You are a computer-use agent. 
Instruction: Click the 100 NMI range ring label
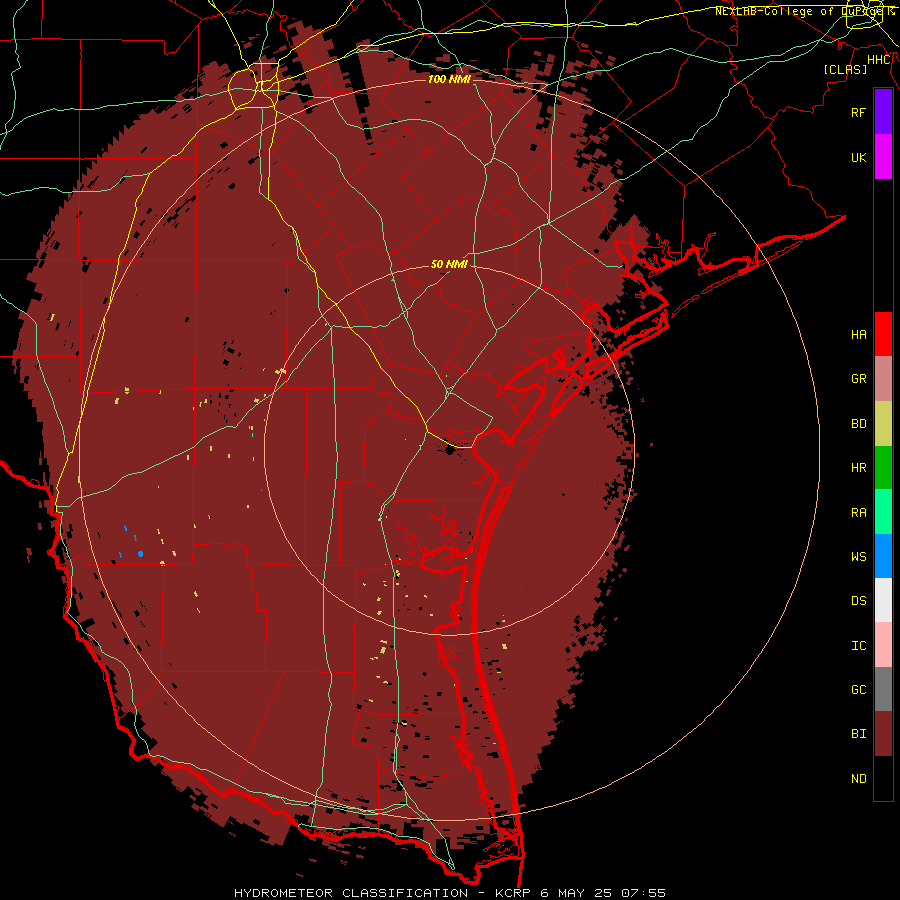449,79
